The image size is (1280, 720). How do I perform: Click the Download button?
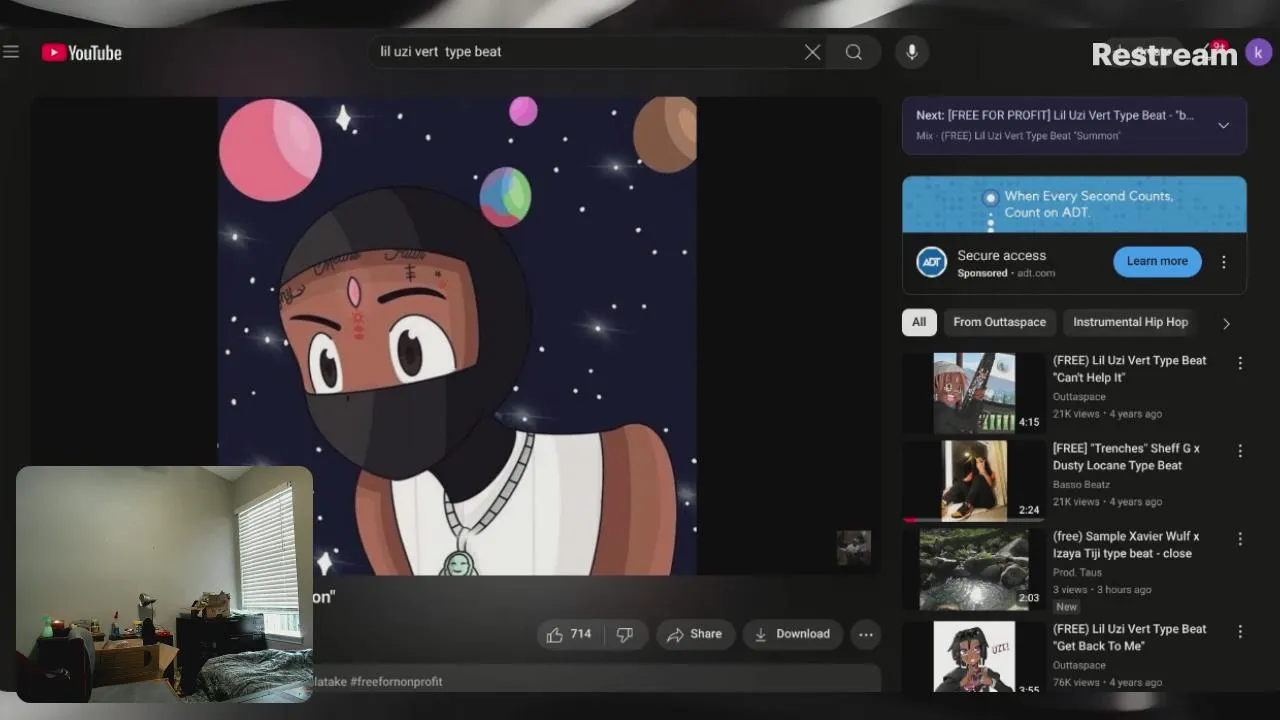(x=792, y=634)
